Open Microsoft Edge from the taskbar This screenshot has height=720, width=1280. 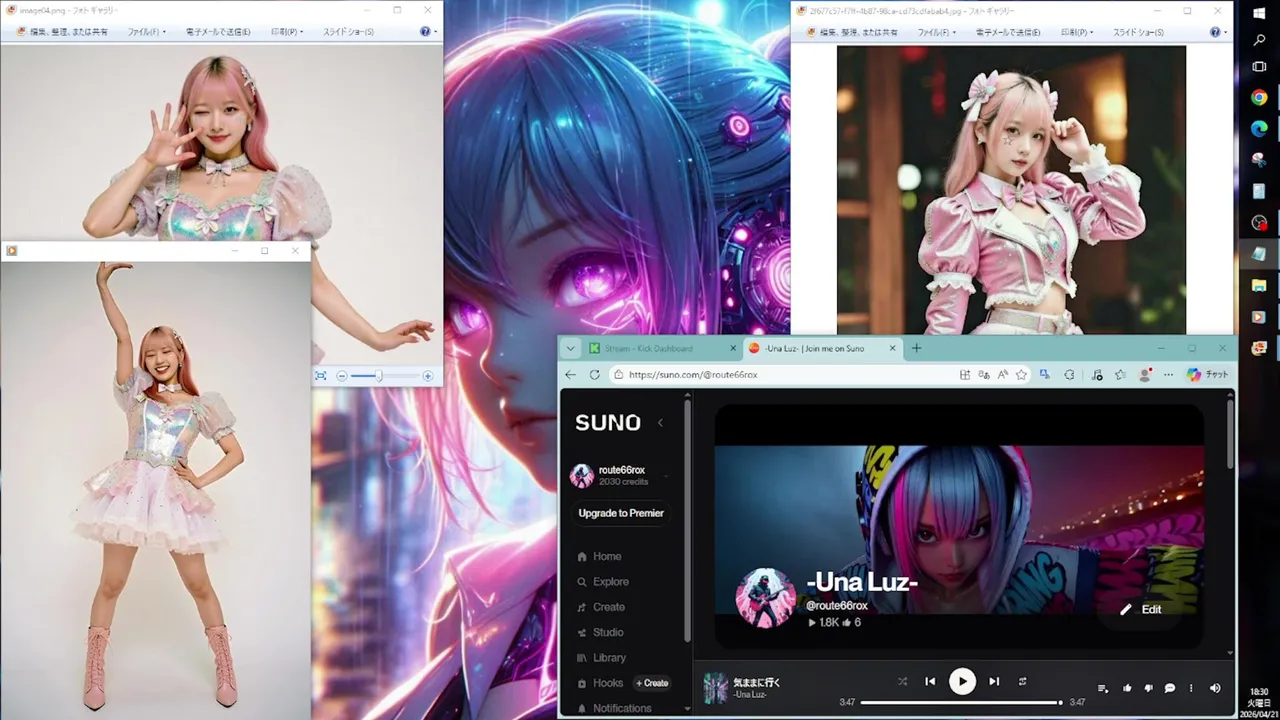tap(1259, 129)
